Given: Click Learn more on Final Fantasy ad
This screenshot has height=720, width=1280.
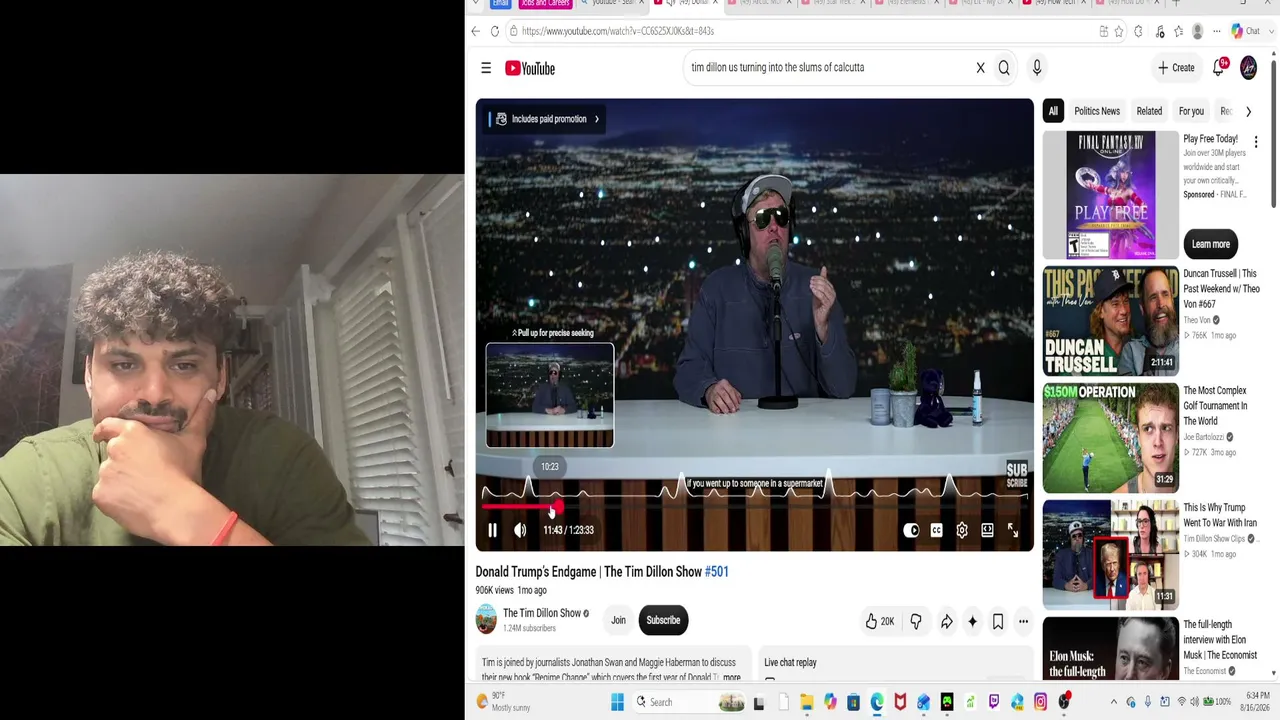Looking at the screenshot, I should (1210, 244).
